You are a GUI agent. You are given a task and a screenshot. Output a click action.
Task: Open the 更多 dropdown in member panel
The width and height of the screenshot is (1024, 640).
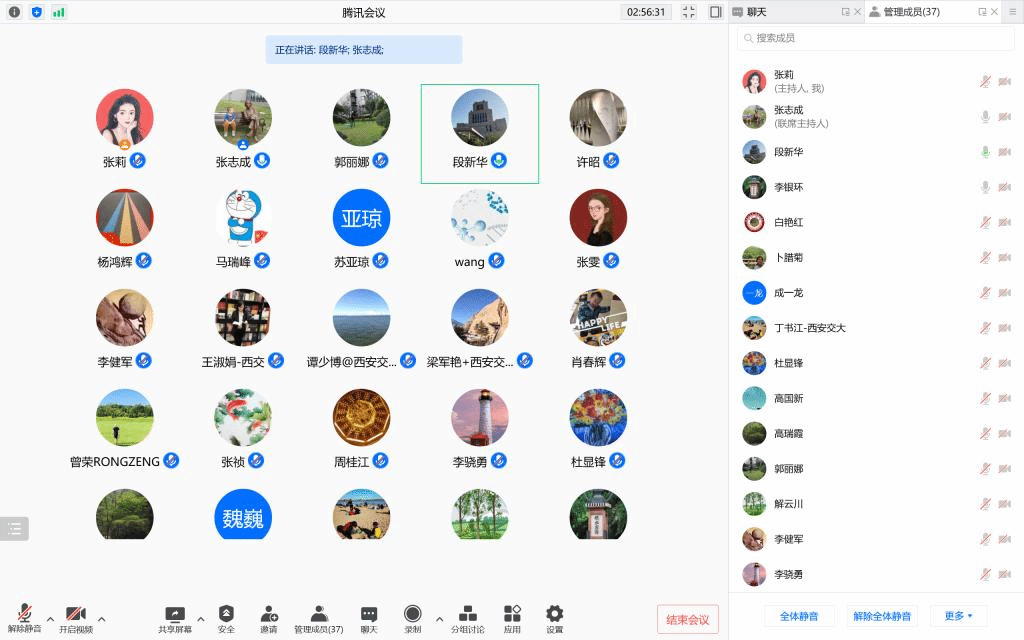[958, 616]
